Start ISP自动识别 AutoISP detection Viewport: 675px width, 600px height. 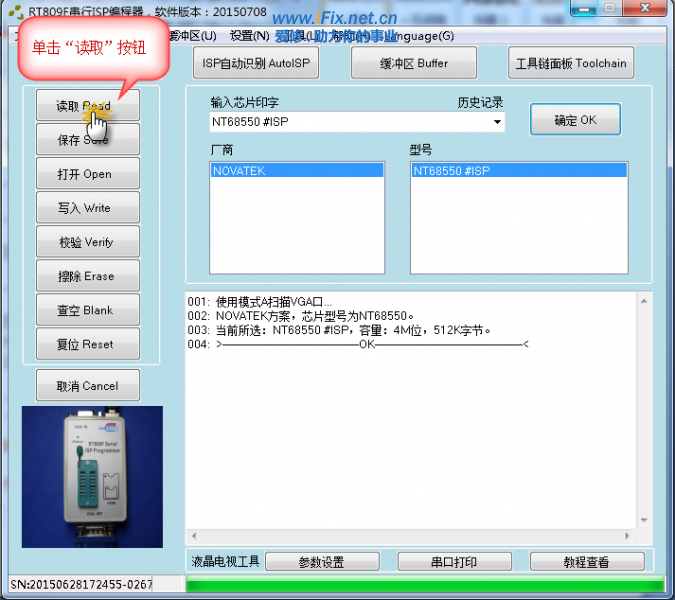tap(262, 63)
